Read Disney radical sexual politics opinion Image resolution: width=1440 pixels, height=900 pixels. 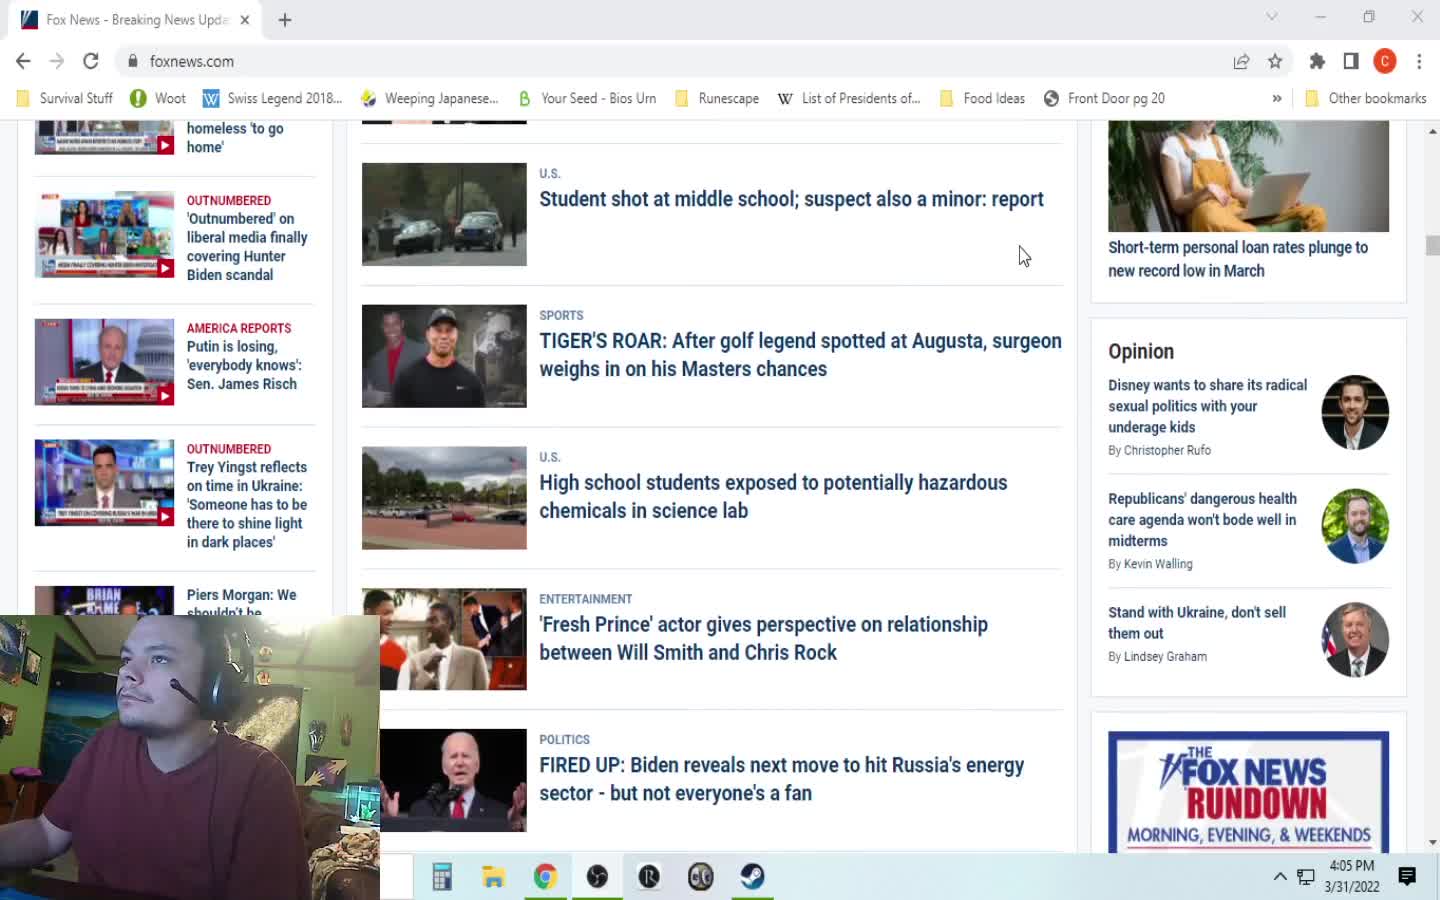tap(1207, 406)
